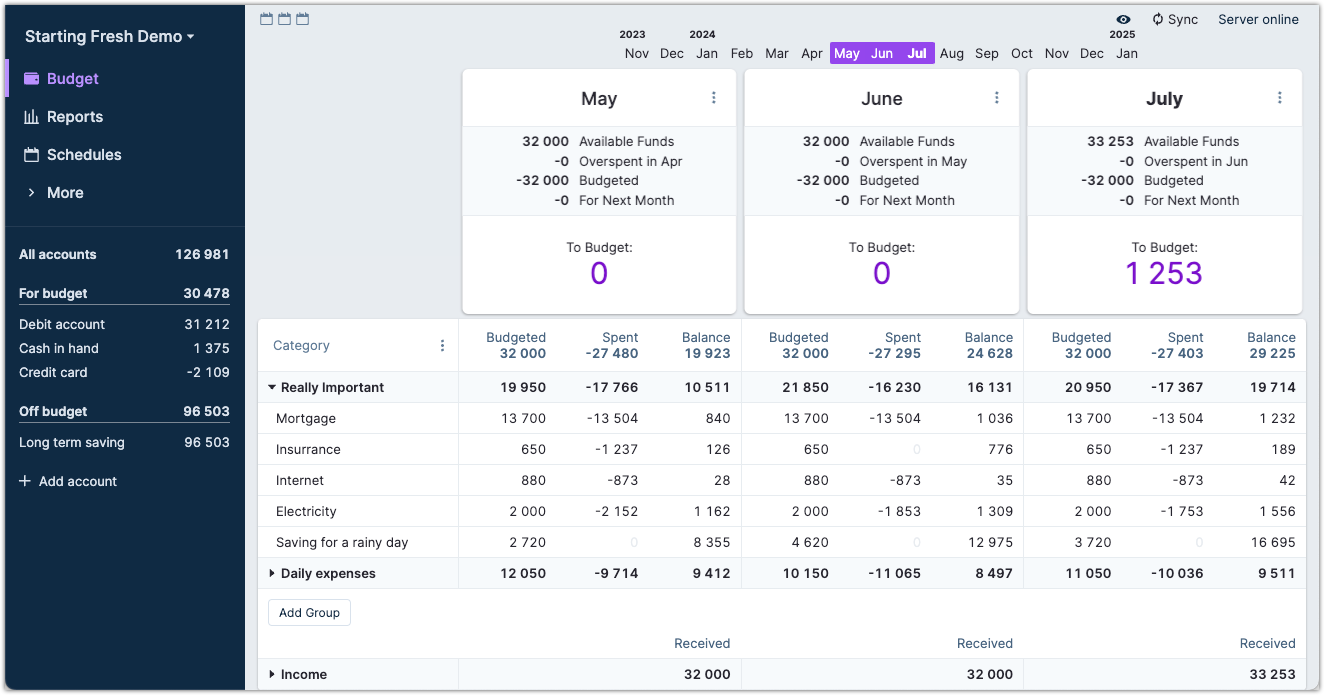The width and height of the screenshot is (1324, 695).
Task: Click July's To Budget amount 1 253
Action: (x=1164, y=274)
